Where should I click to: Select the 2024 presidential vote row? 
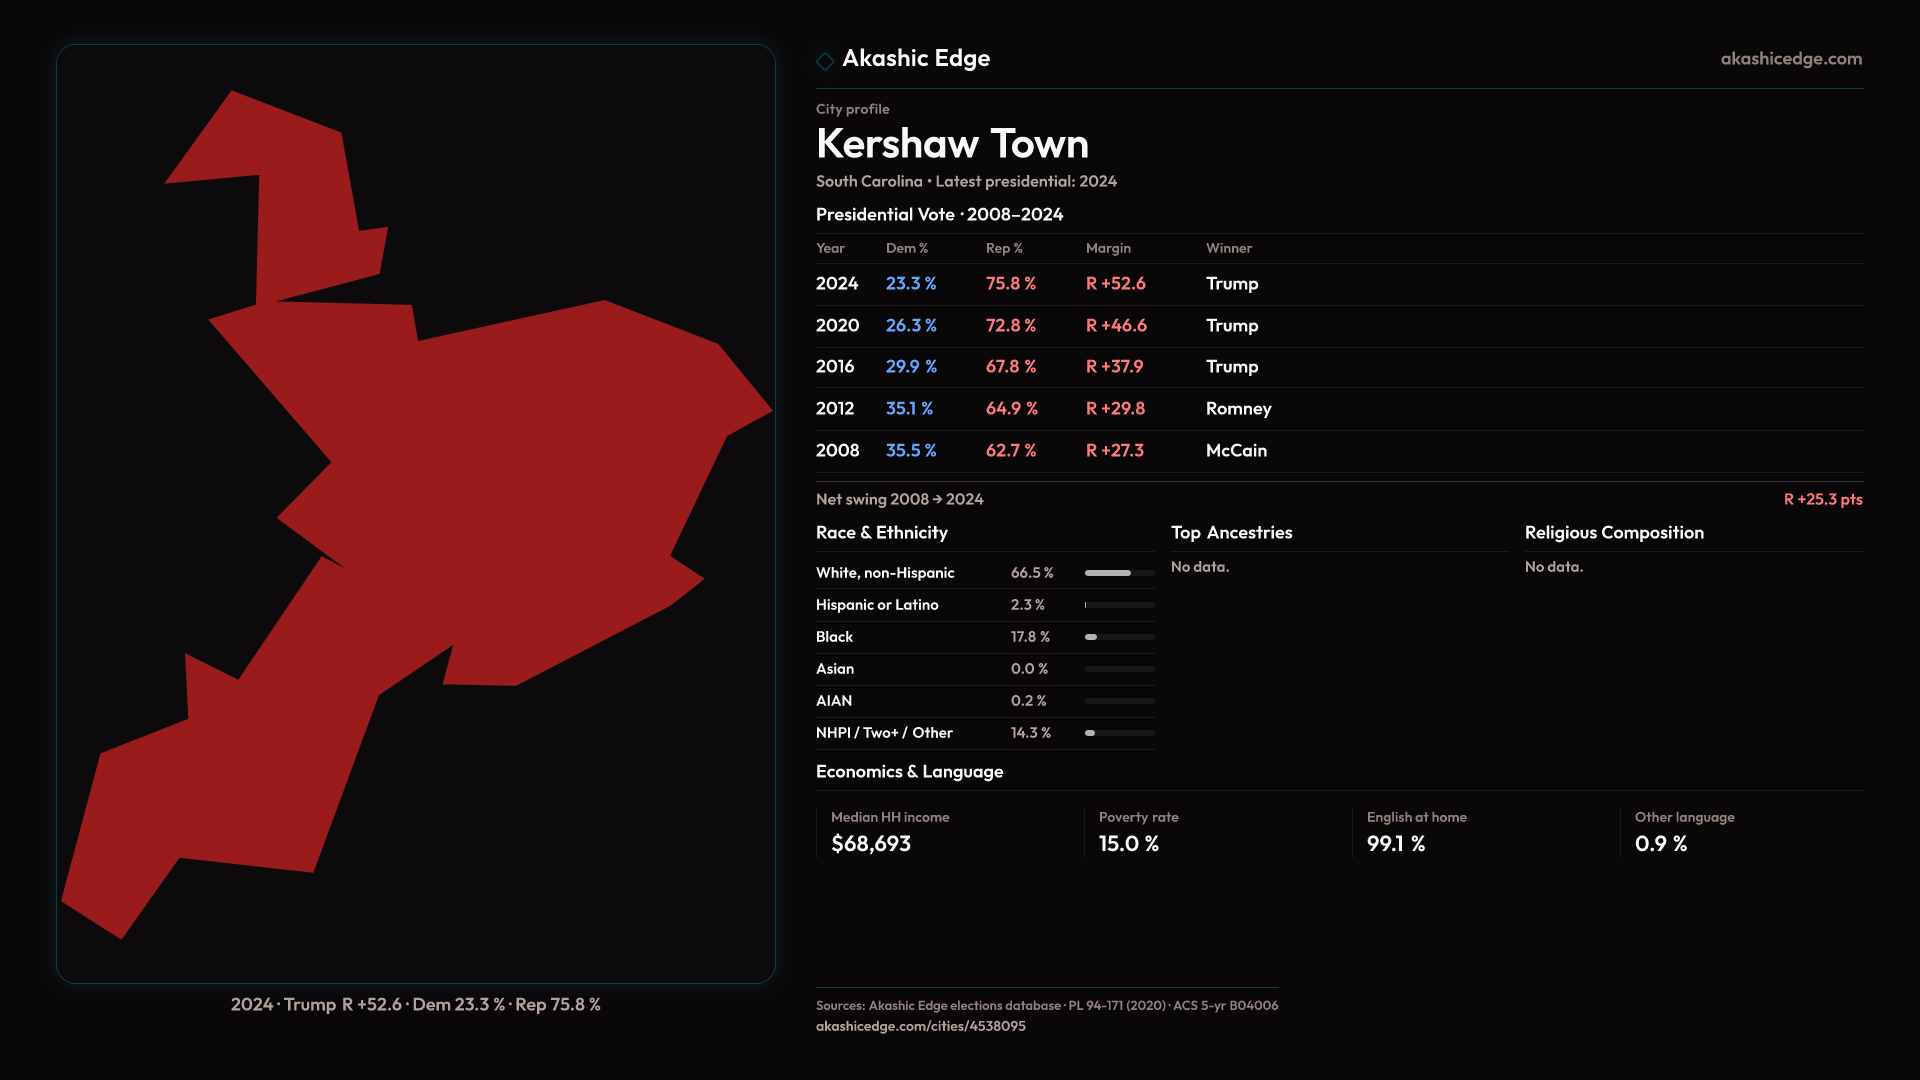coord(1040,284)
